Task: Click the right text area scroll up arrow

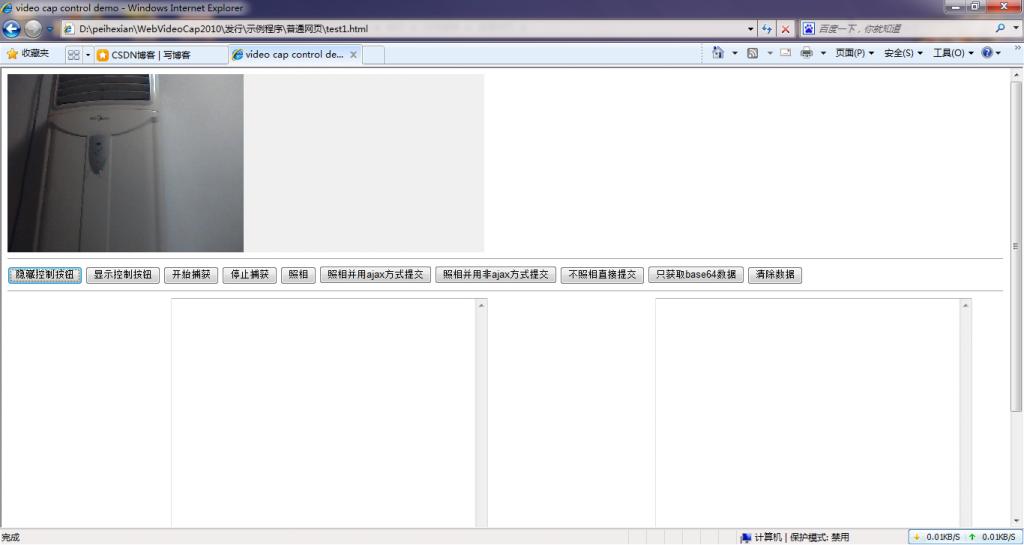Action: tap(966, 305)
